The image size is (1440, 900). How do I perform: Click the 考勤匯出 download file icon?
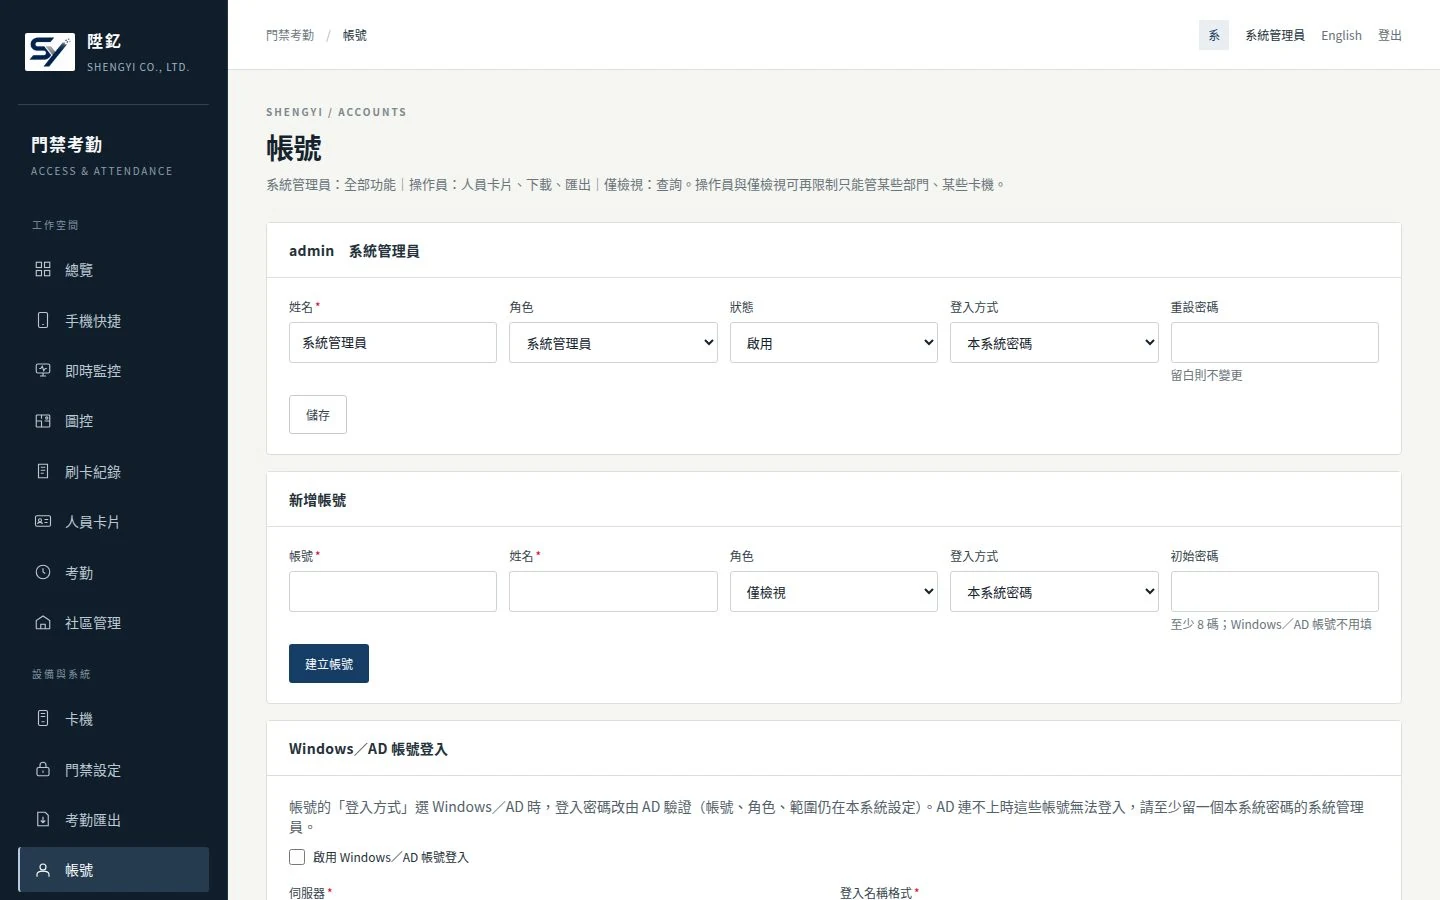[43, 819]
